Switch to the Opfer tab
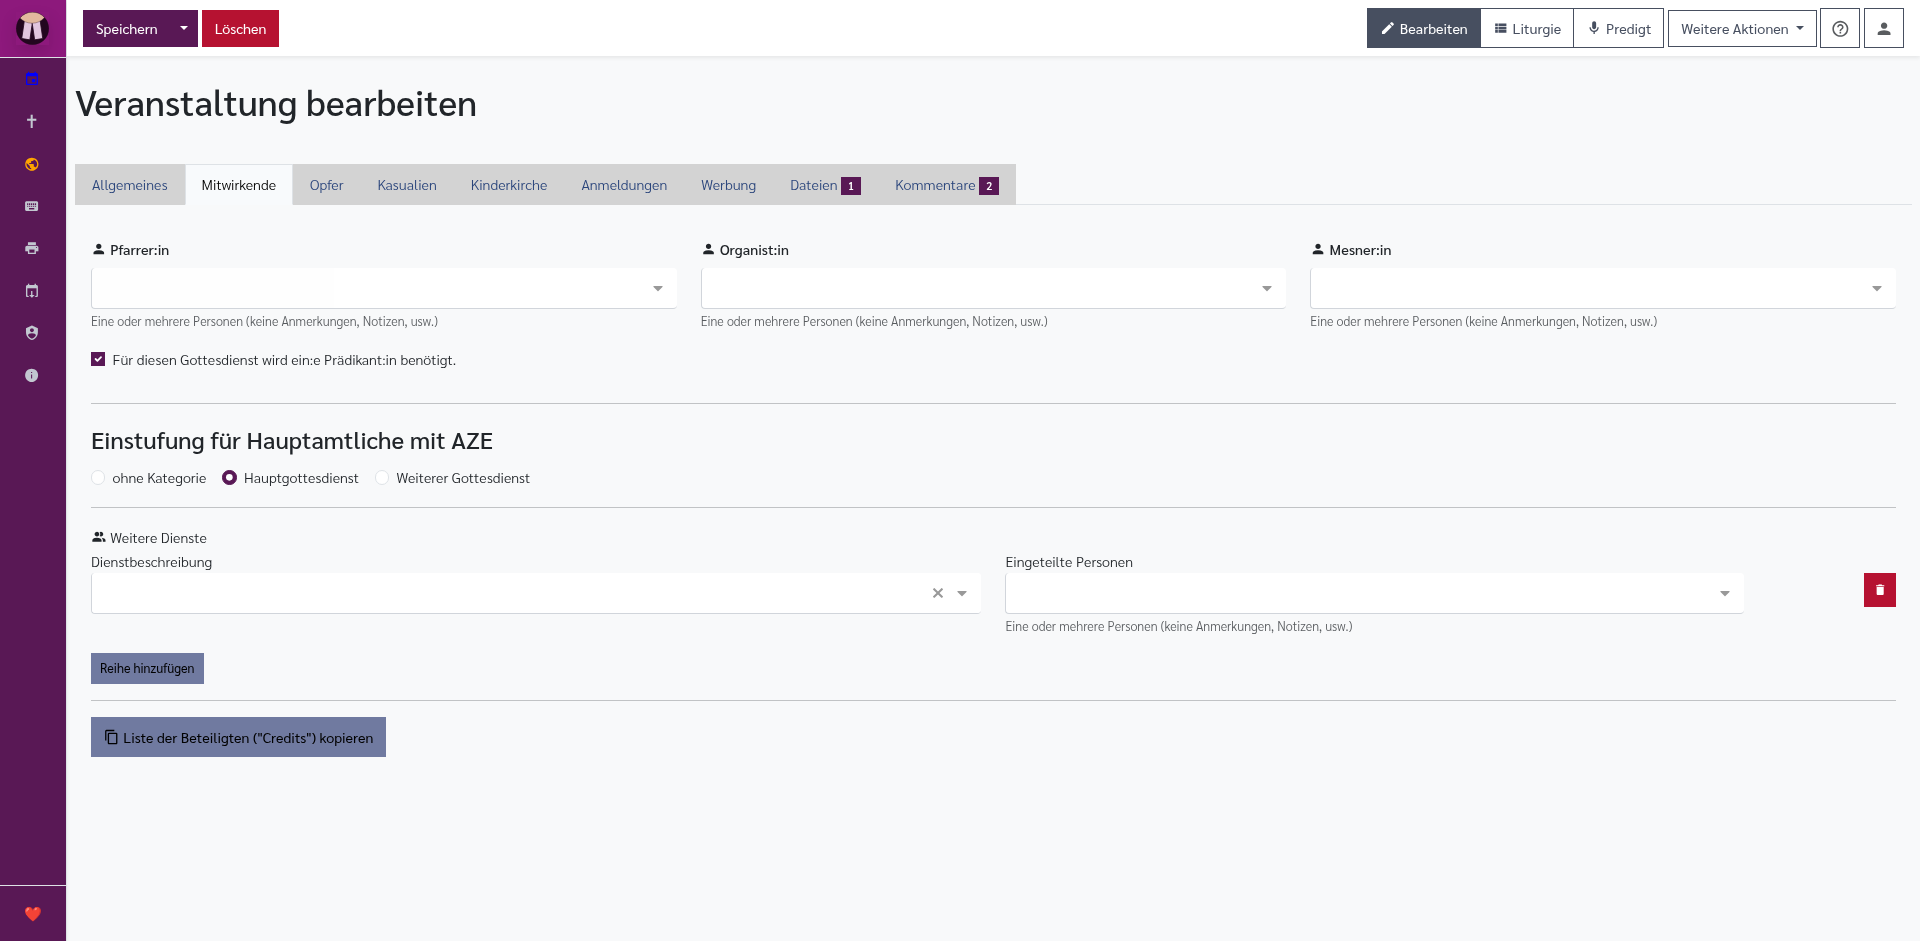Screen dimensions: 1920x941 click(326, 185)
